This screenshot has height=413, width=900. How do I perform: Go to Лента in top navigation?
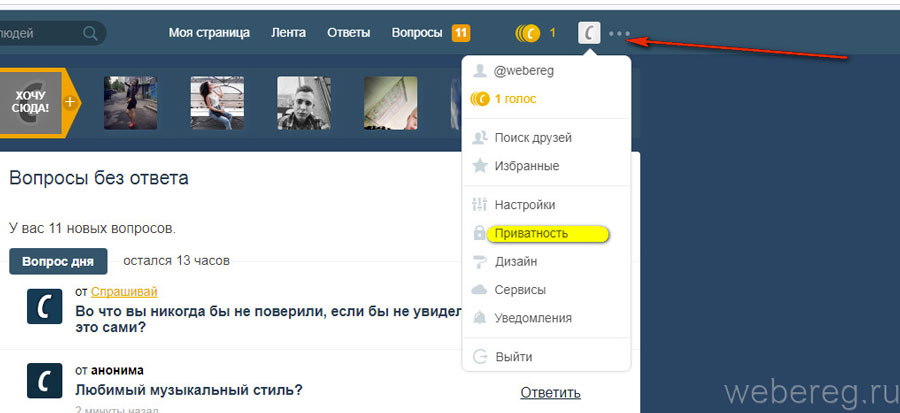[288, 33]
